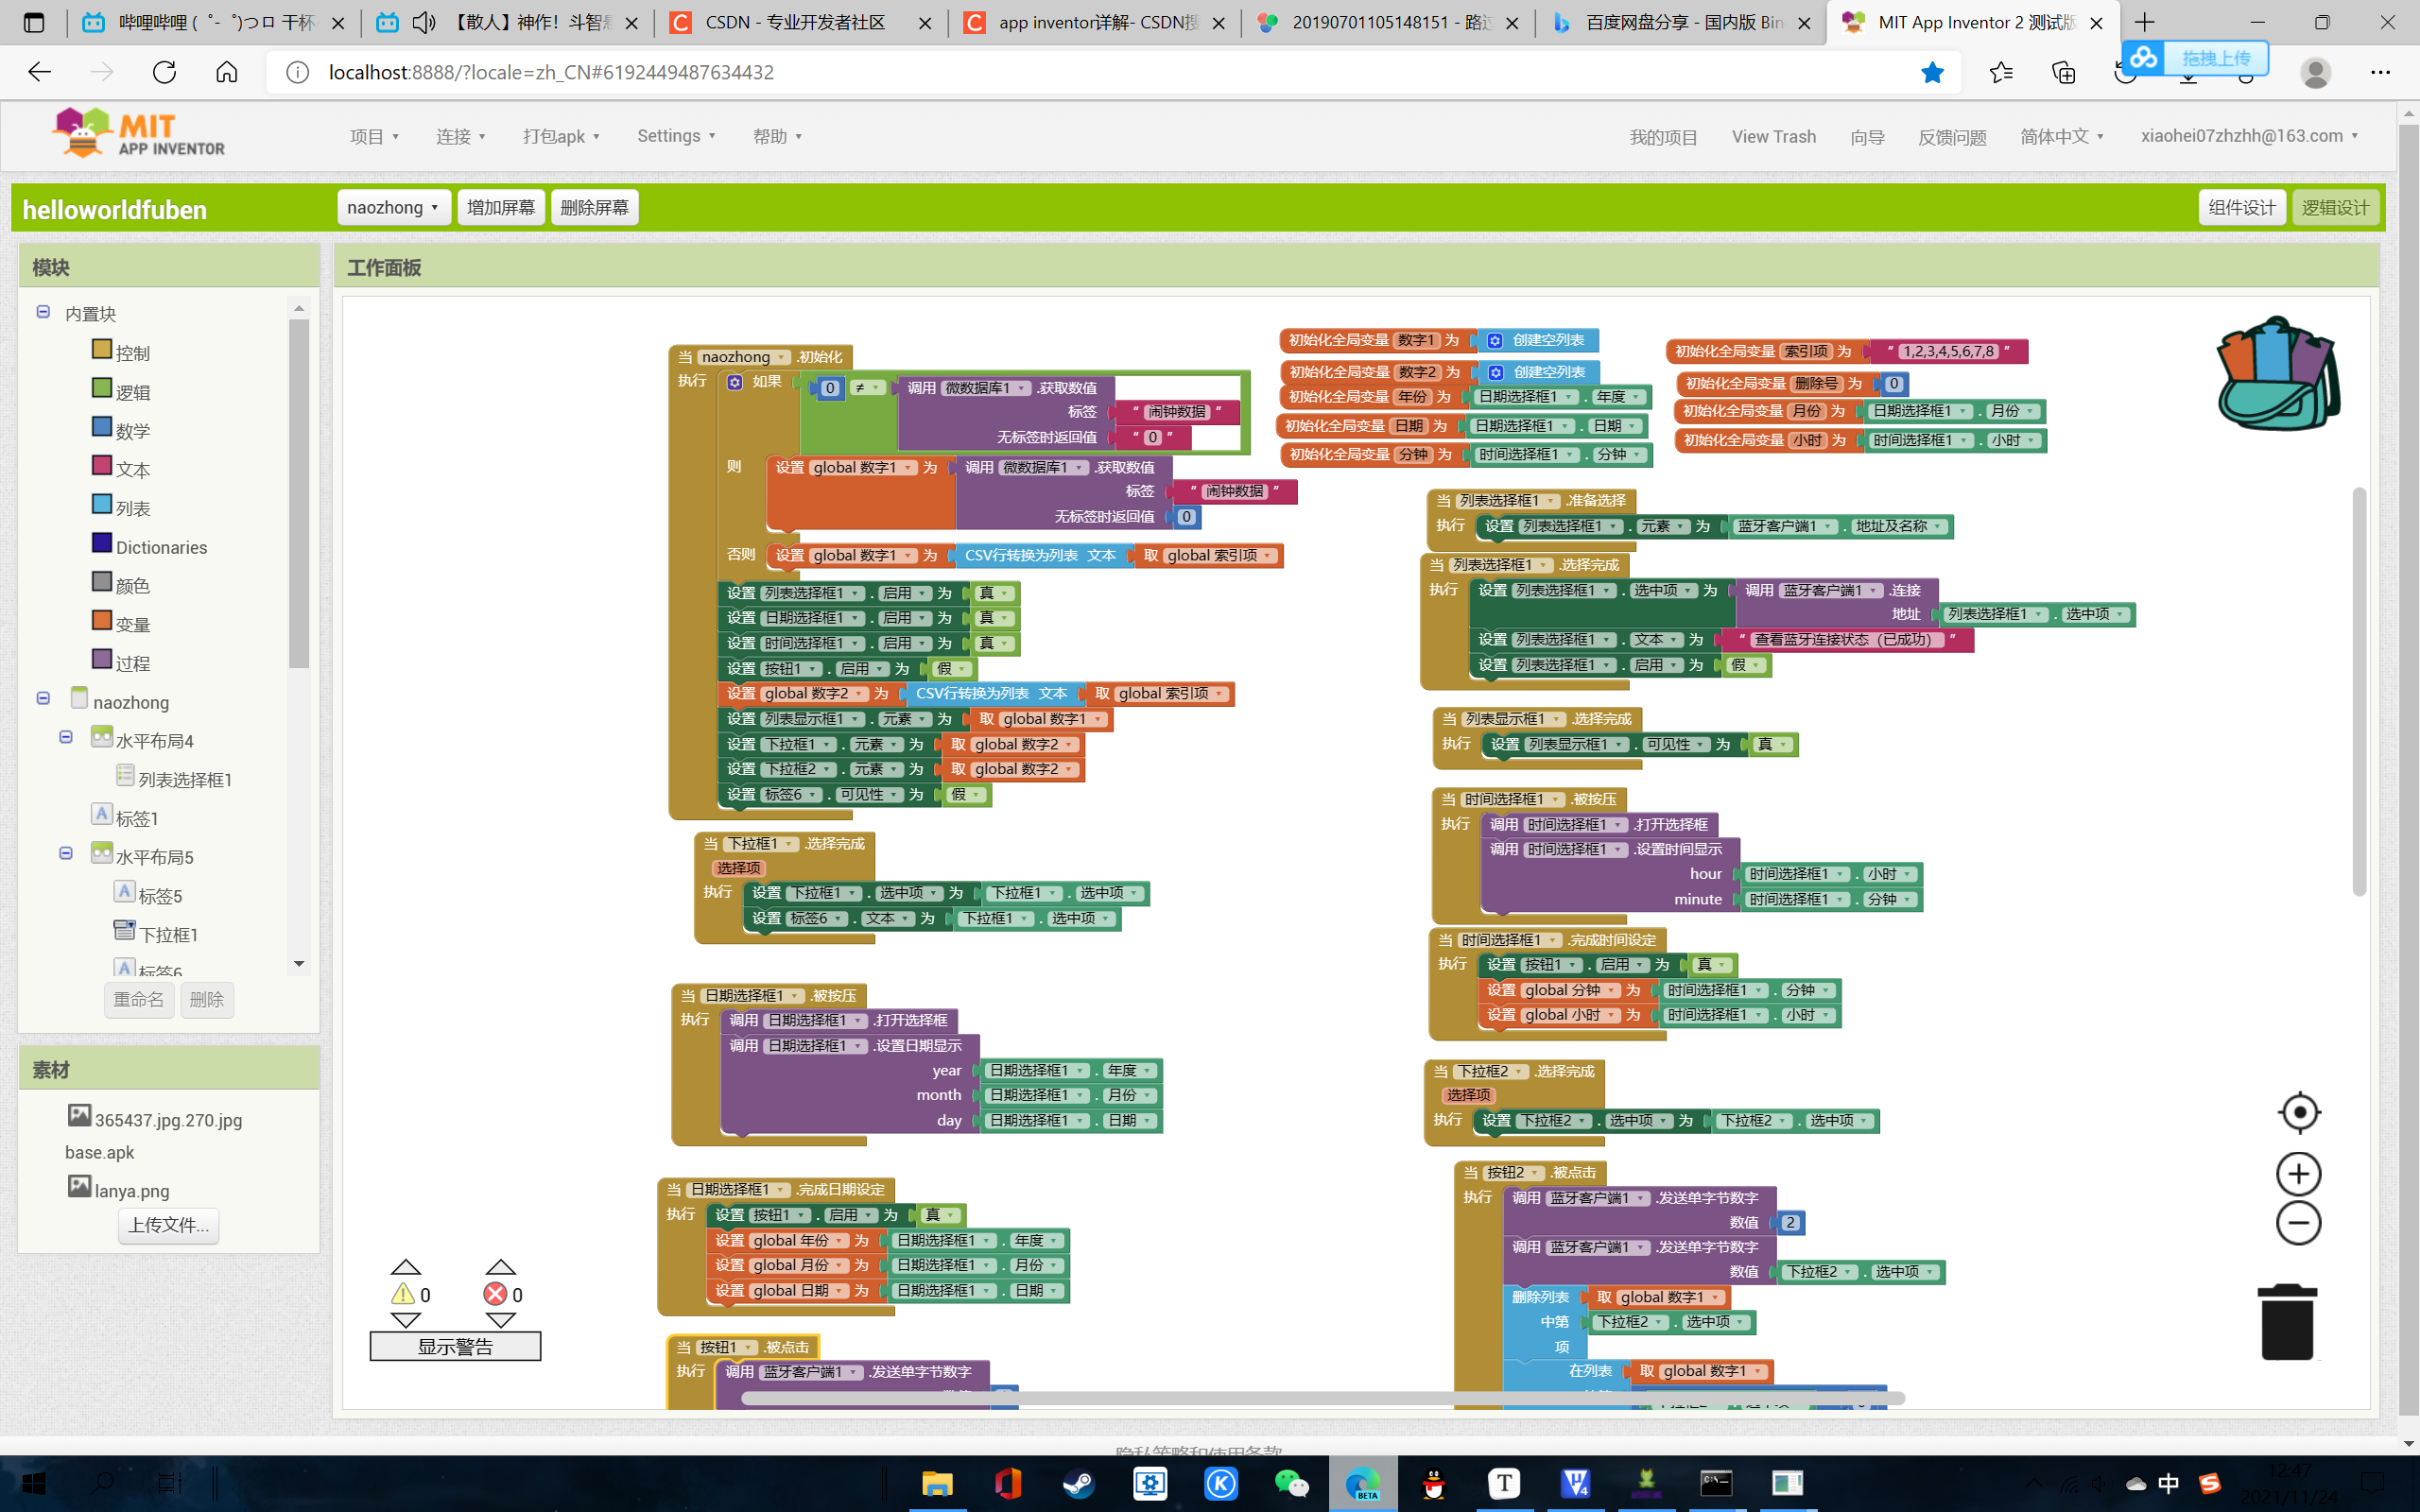Open the 简体中文 language dropdown
The image size is (2420, 1512).
click(2062, 136)
